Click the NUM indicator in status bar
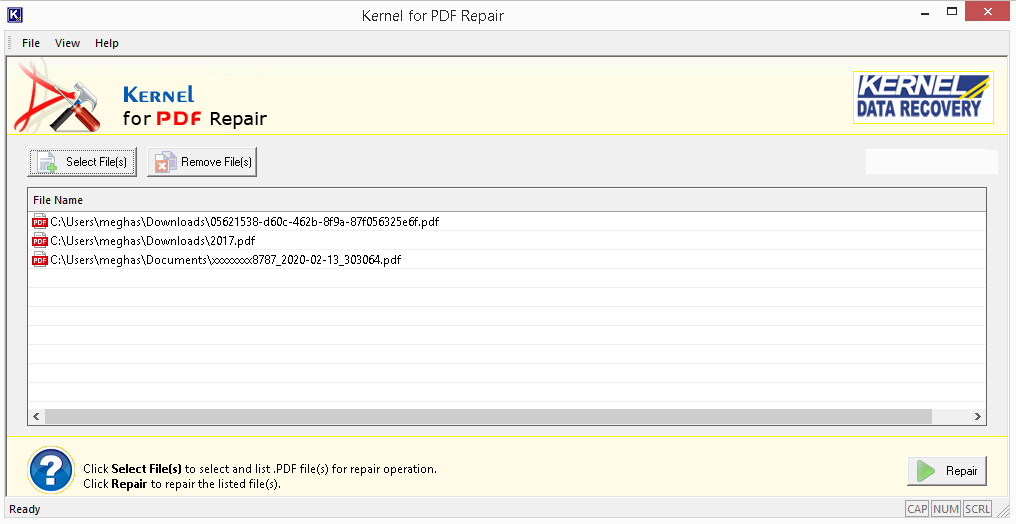 click(x=946, y=509)
